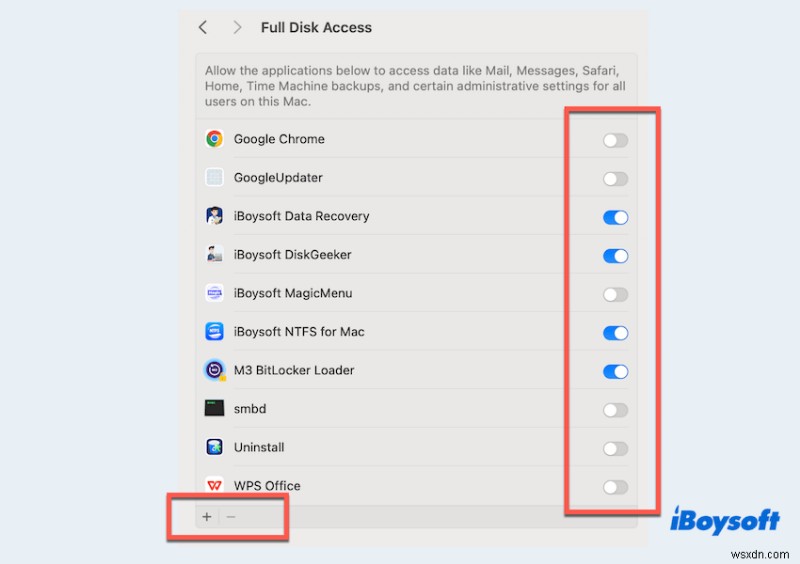
Task: Click the iBoysoft NTFS for Mac icon
Action: click(x=214, y=331)
